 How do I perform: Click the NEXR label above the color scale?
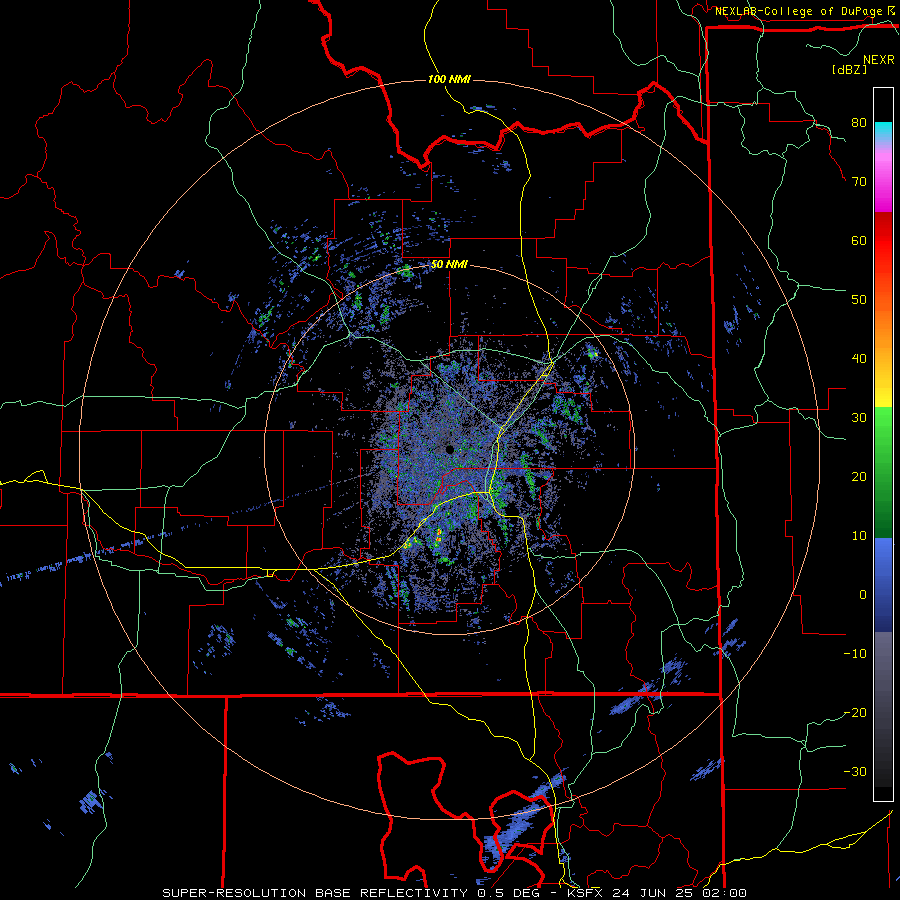(879, 60)
